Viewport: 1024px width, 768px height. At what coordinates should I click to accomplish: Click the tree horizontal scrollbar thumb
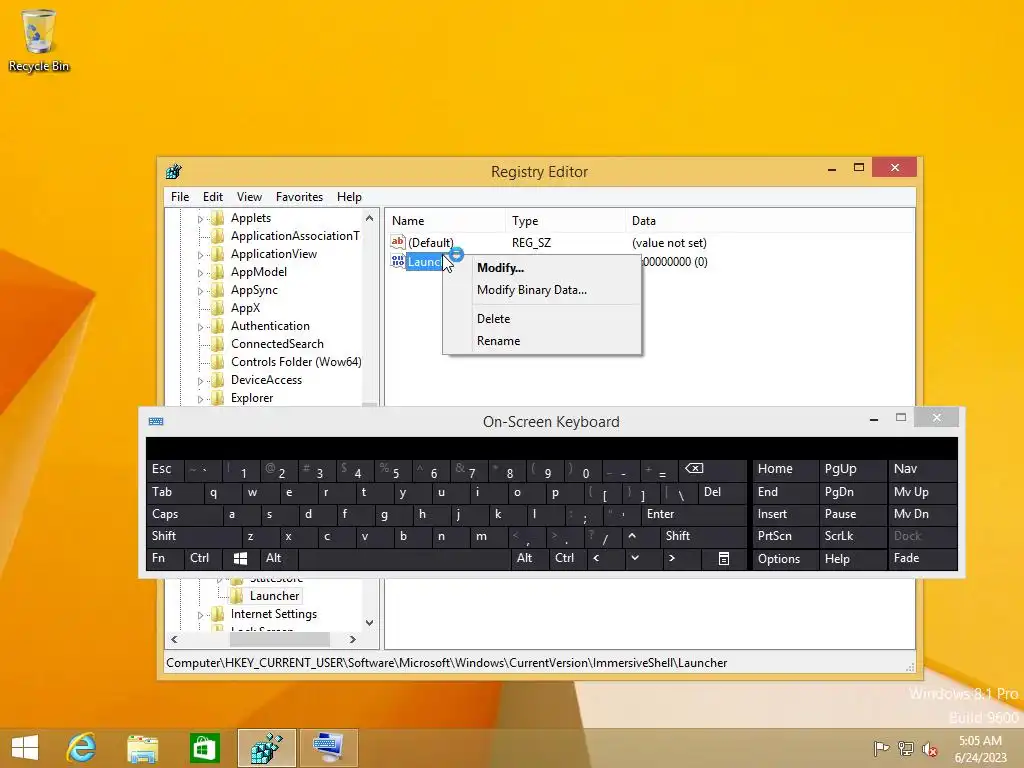click(279, 639)
